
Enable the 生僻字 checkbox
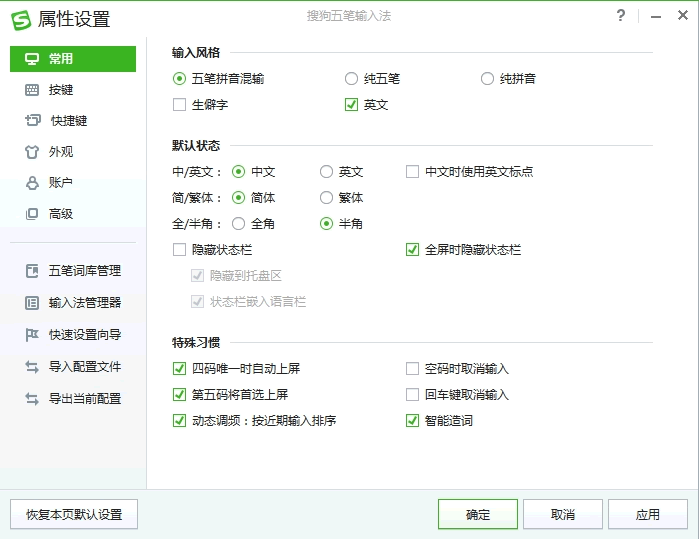click(180, 104)
